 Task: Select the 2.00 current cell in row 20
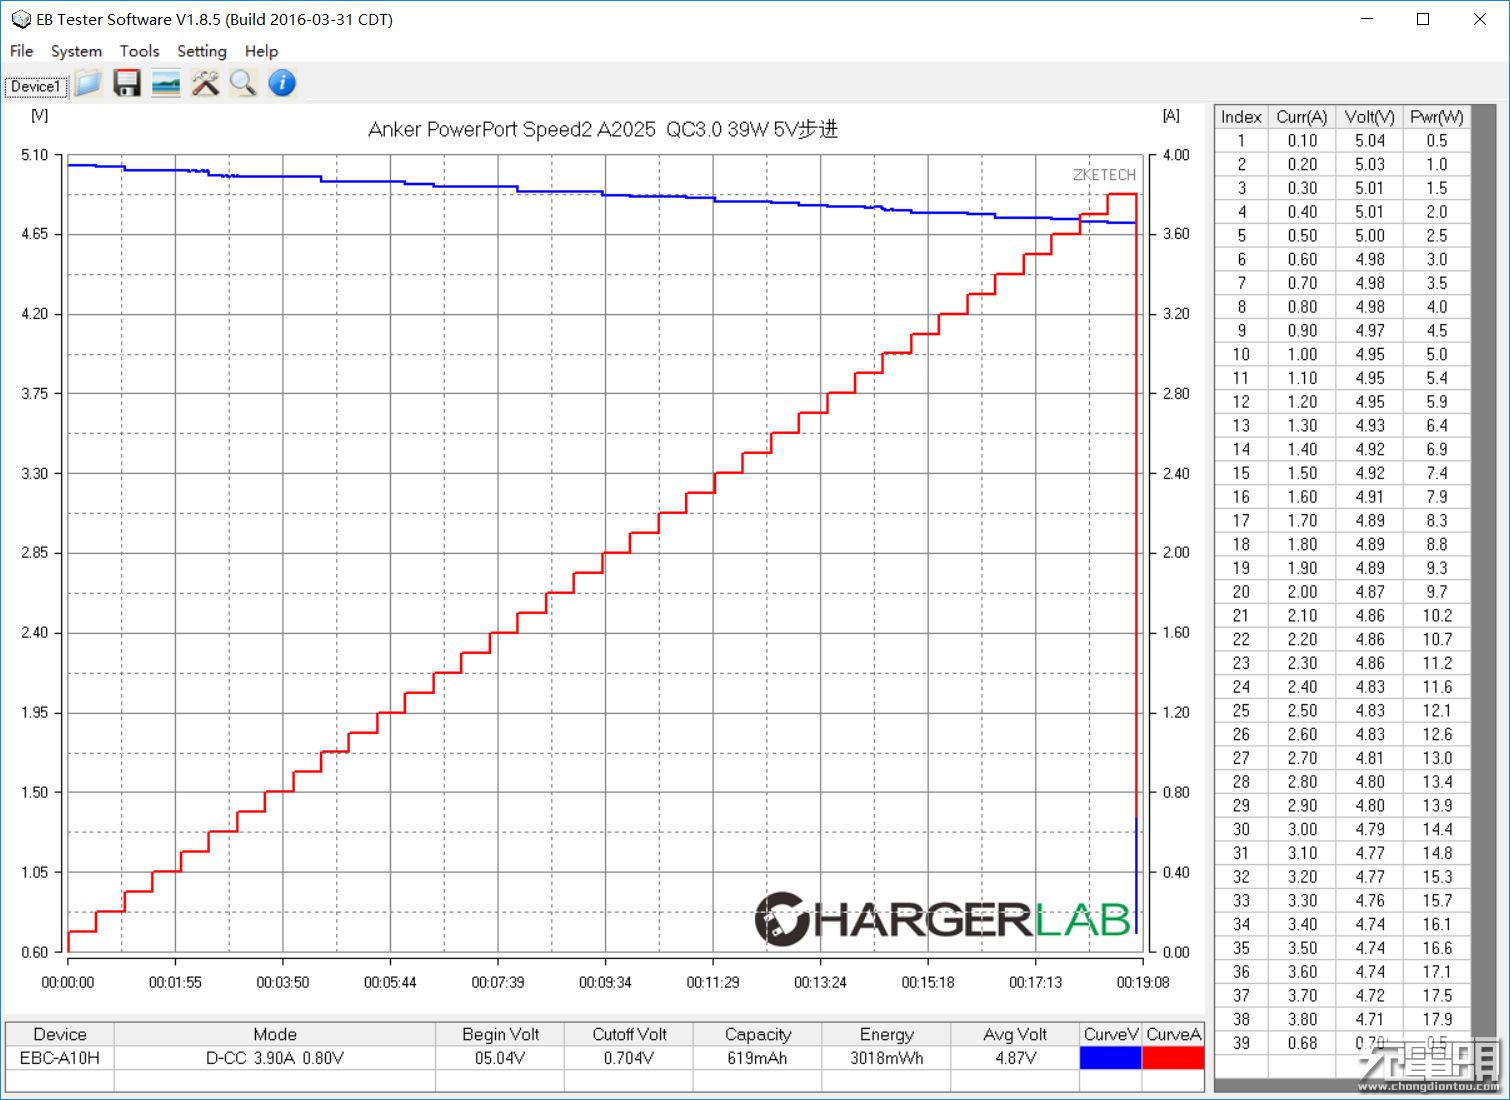pos(1301,592)
